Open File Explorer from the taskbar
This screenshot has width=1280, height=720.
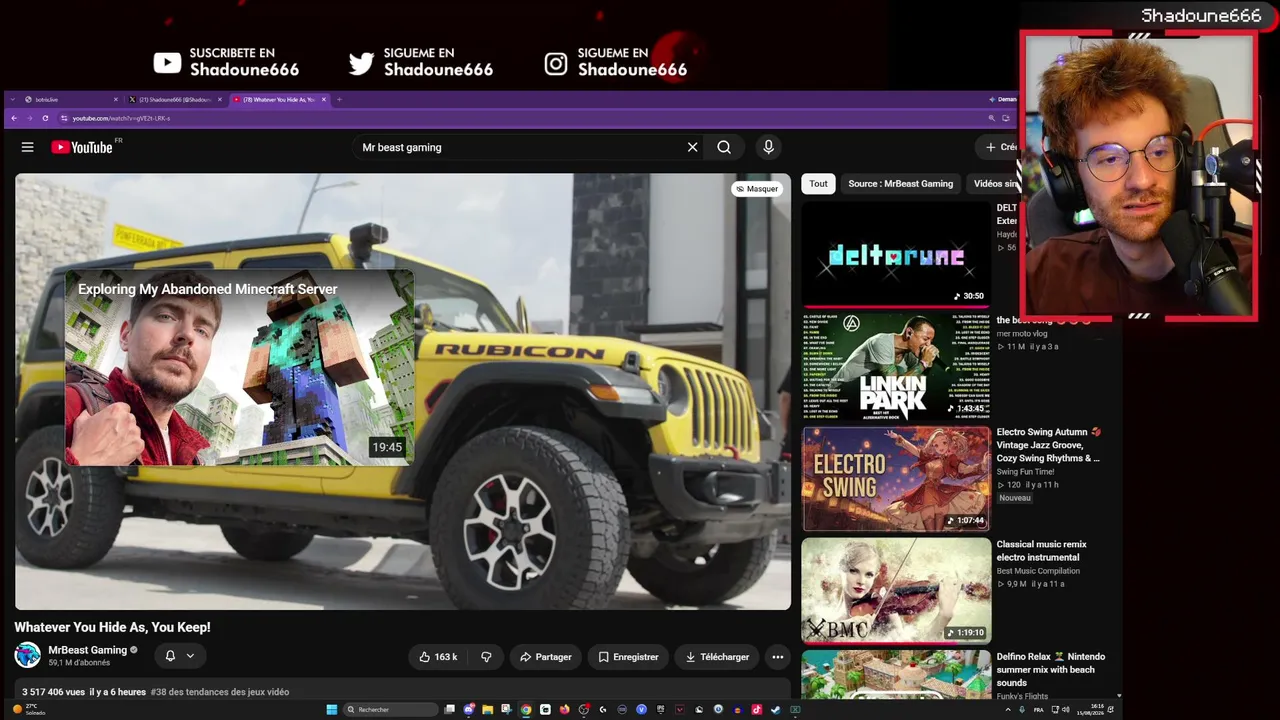click(x=488, y=710)
